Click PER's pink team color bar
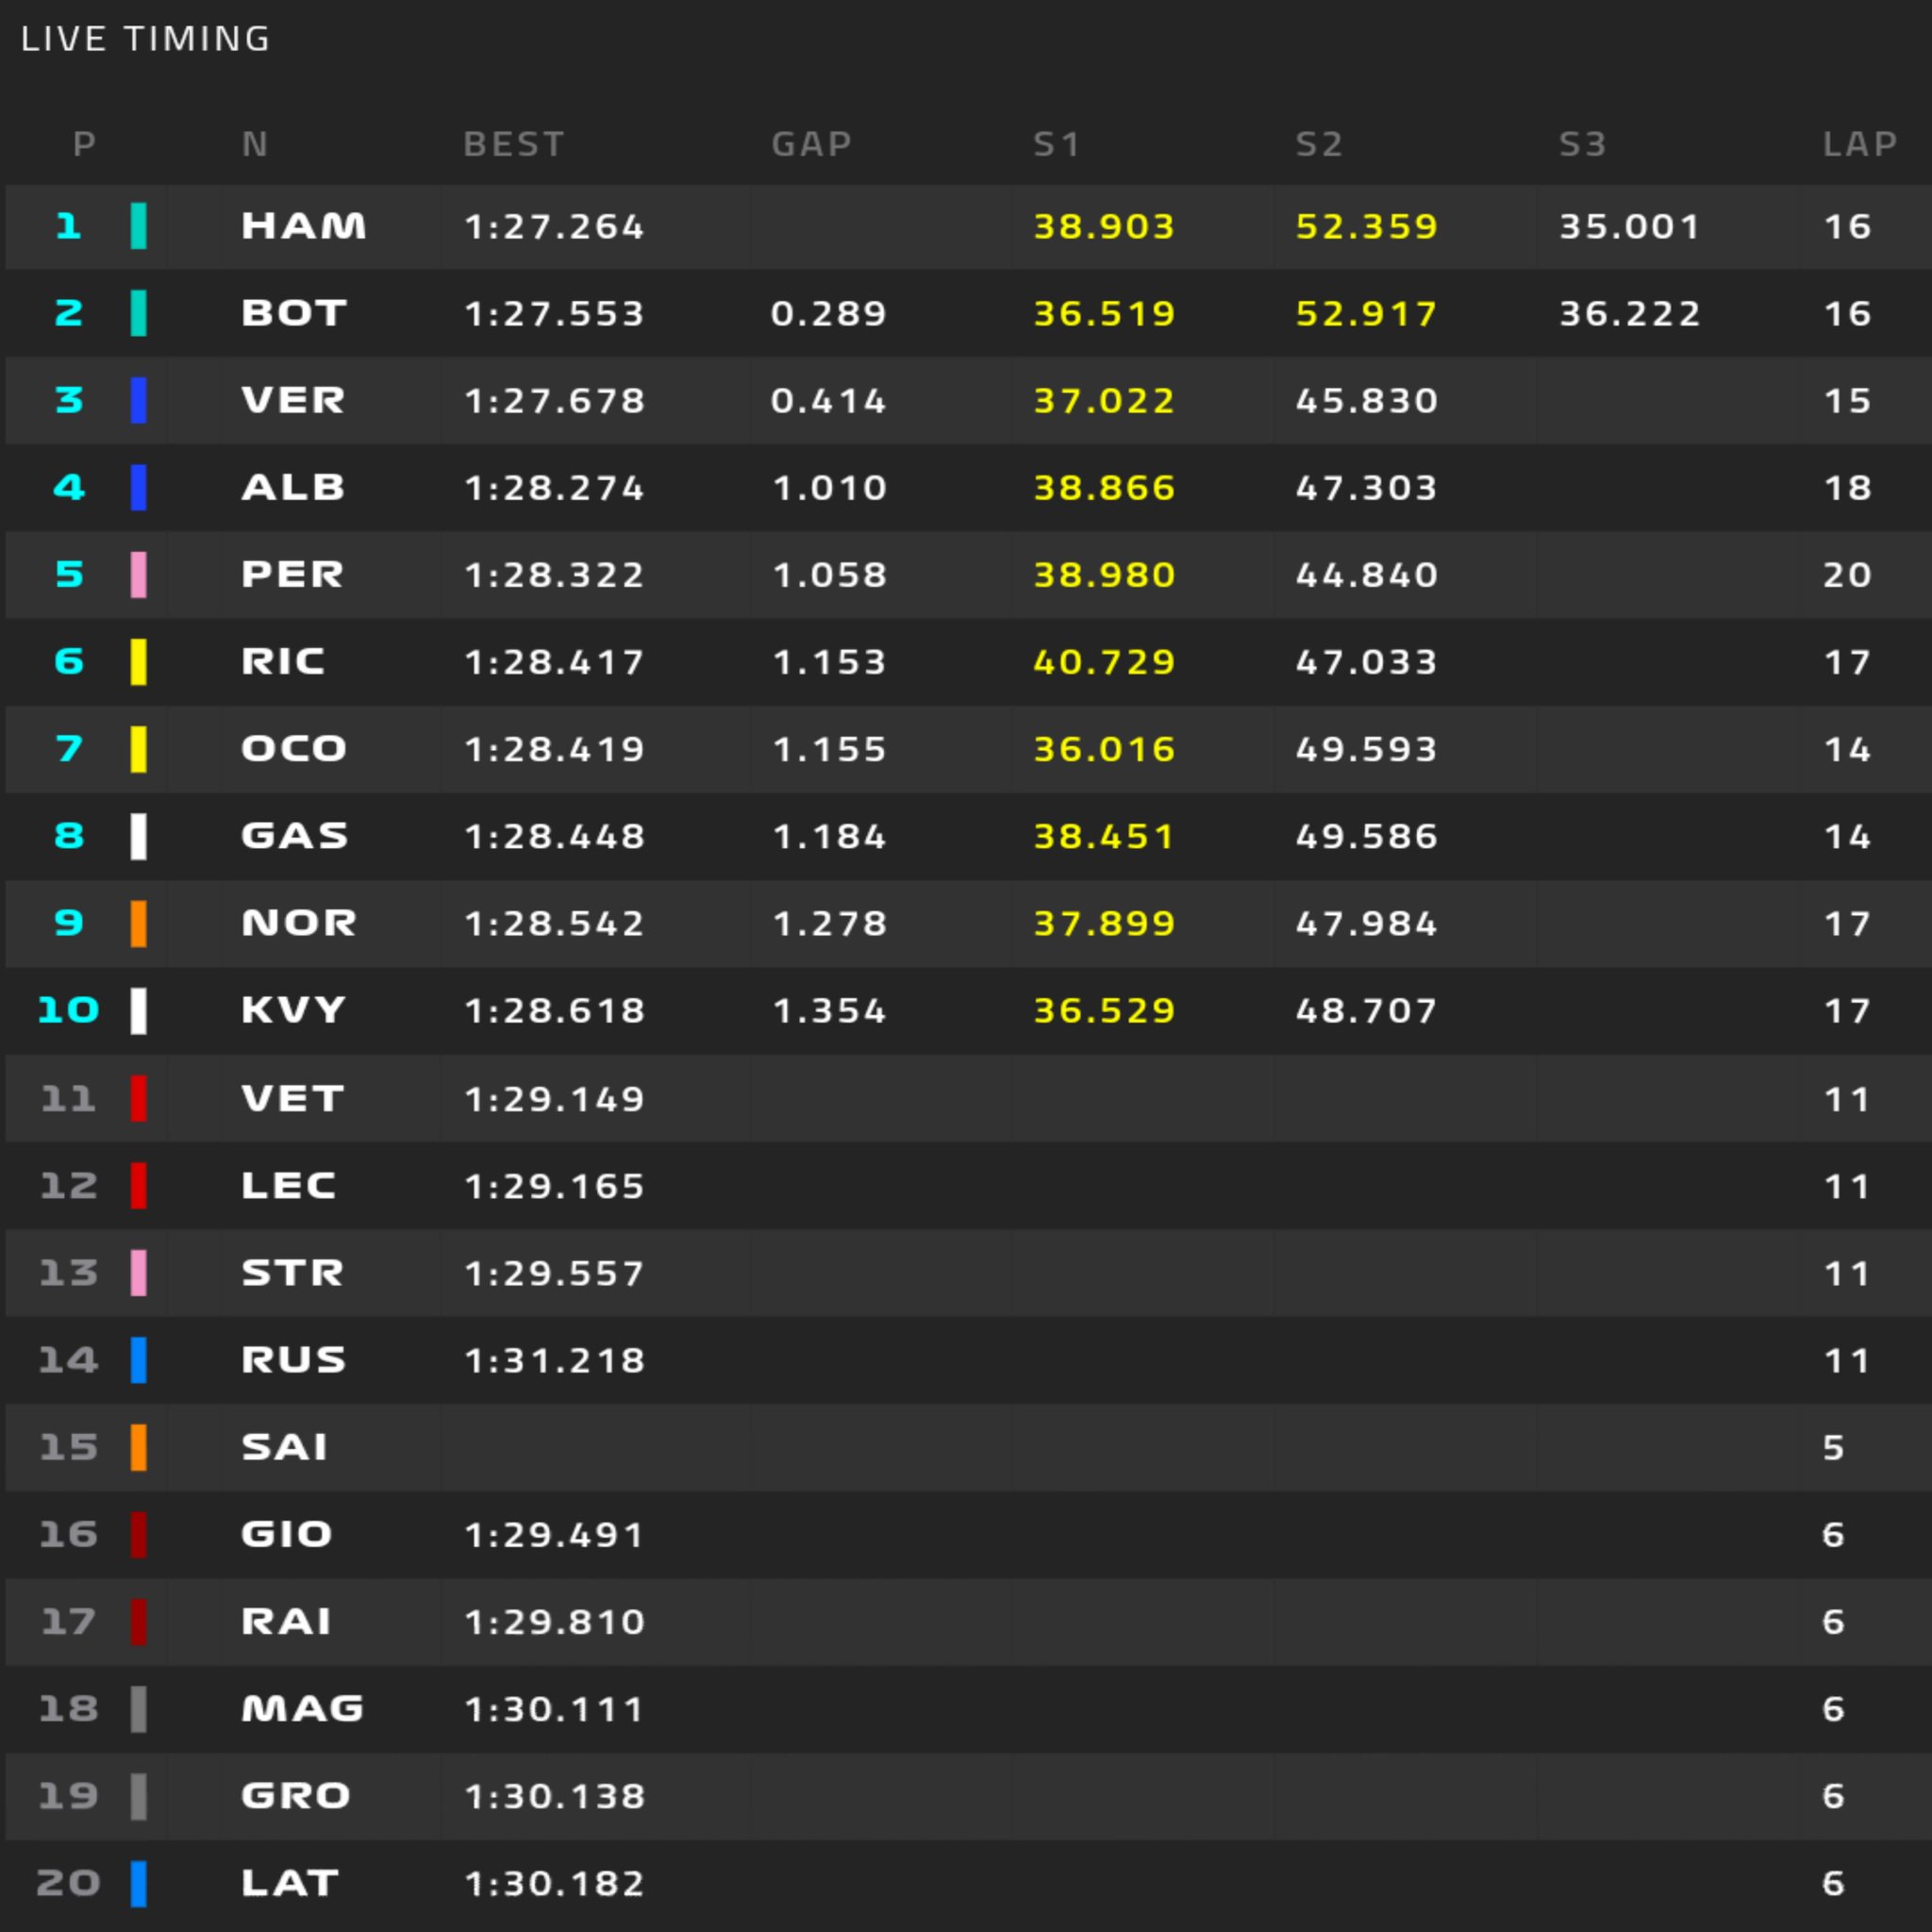Image resolution: width=1932 pixels, height=1932 pixels. pyautogui.click(x=139, y=574)
